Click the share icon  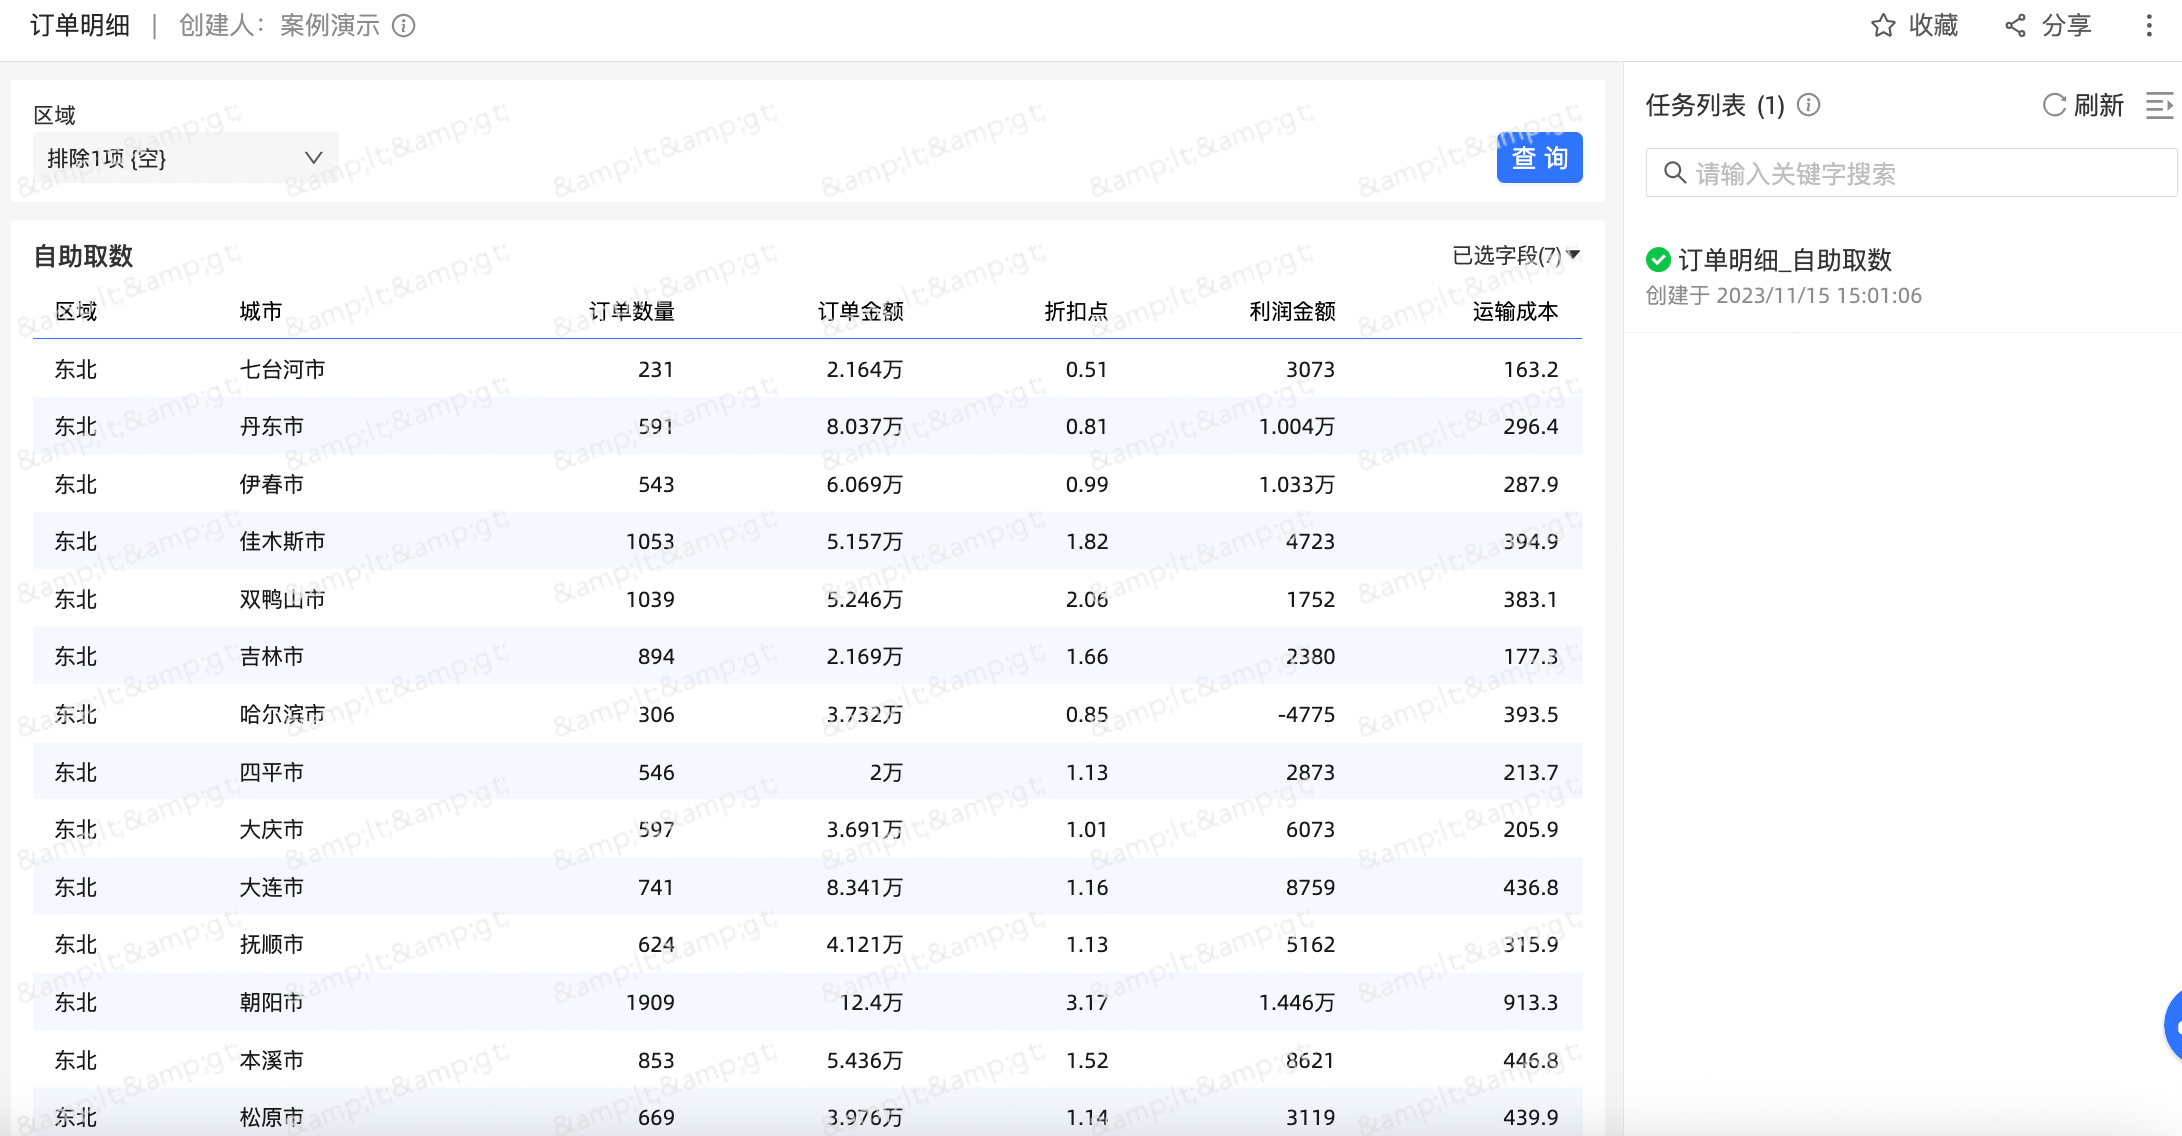point(2015,26)
